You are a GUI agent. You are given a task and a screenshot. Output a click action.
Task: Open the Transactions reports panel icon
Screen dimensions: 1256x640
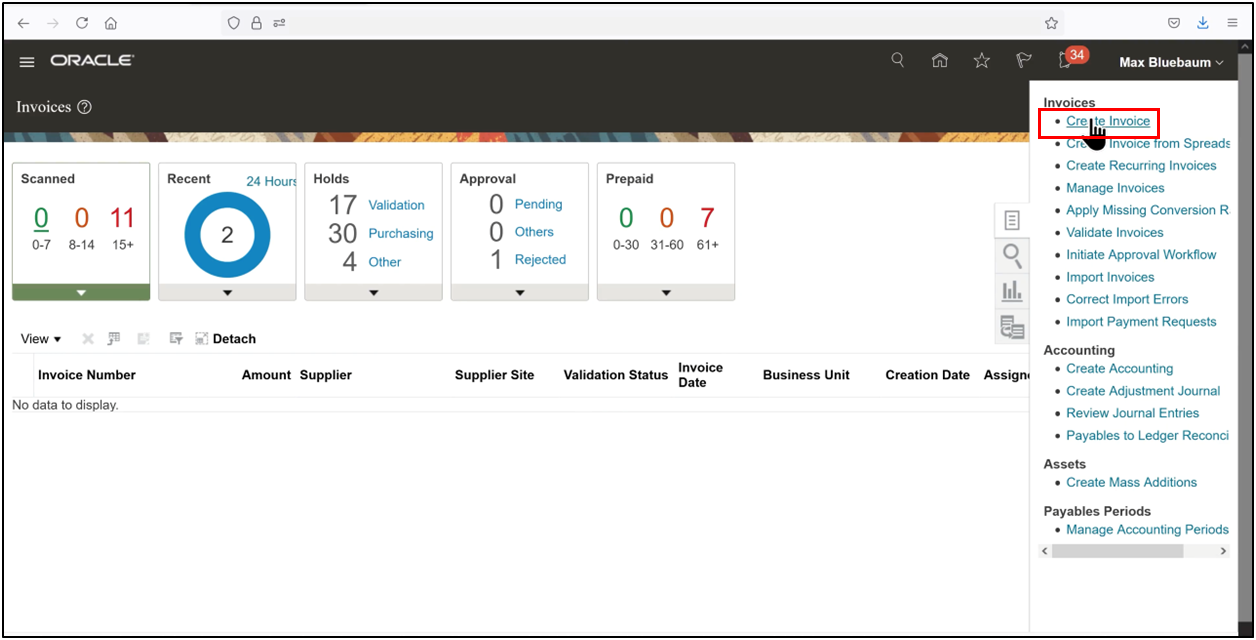pos(1012,327)
